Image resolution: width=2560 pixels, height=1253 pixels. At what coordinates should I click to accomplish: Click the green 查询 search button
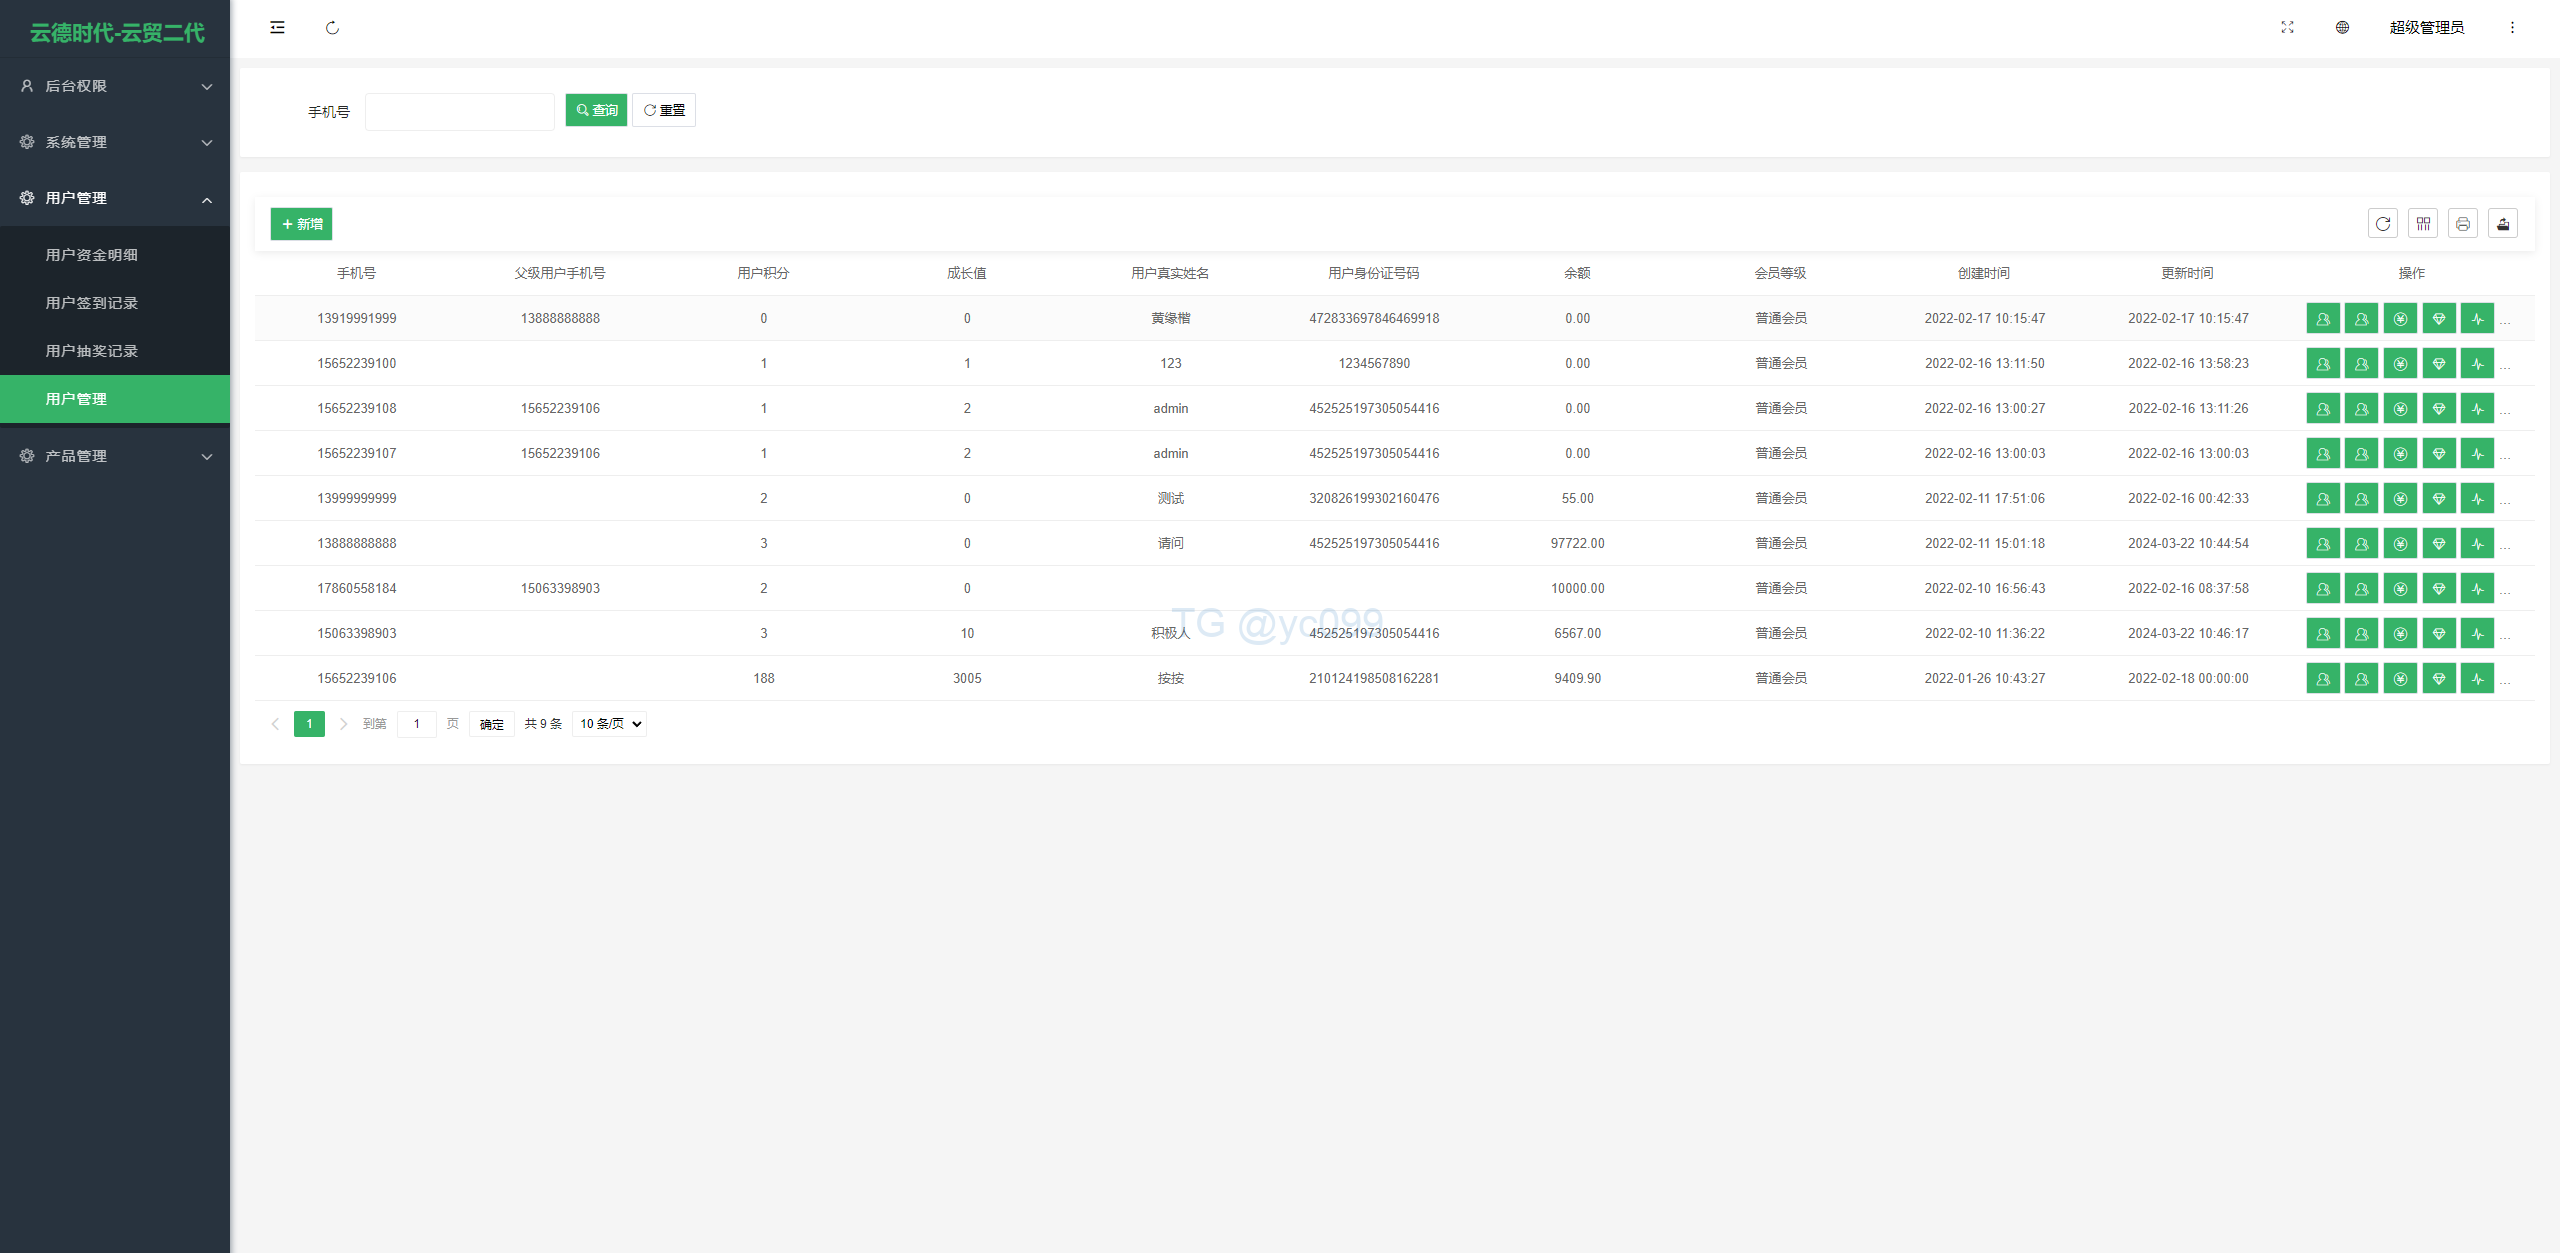tap(596, 110)
